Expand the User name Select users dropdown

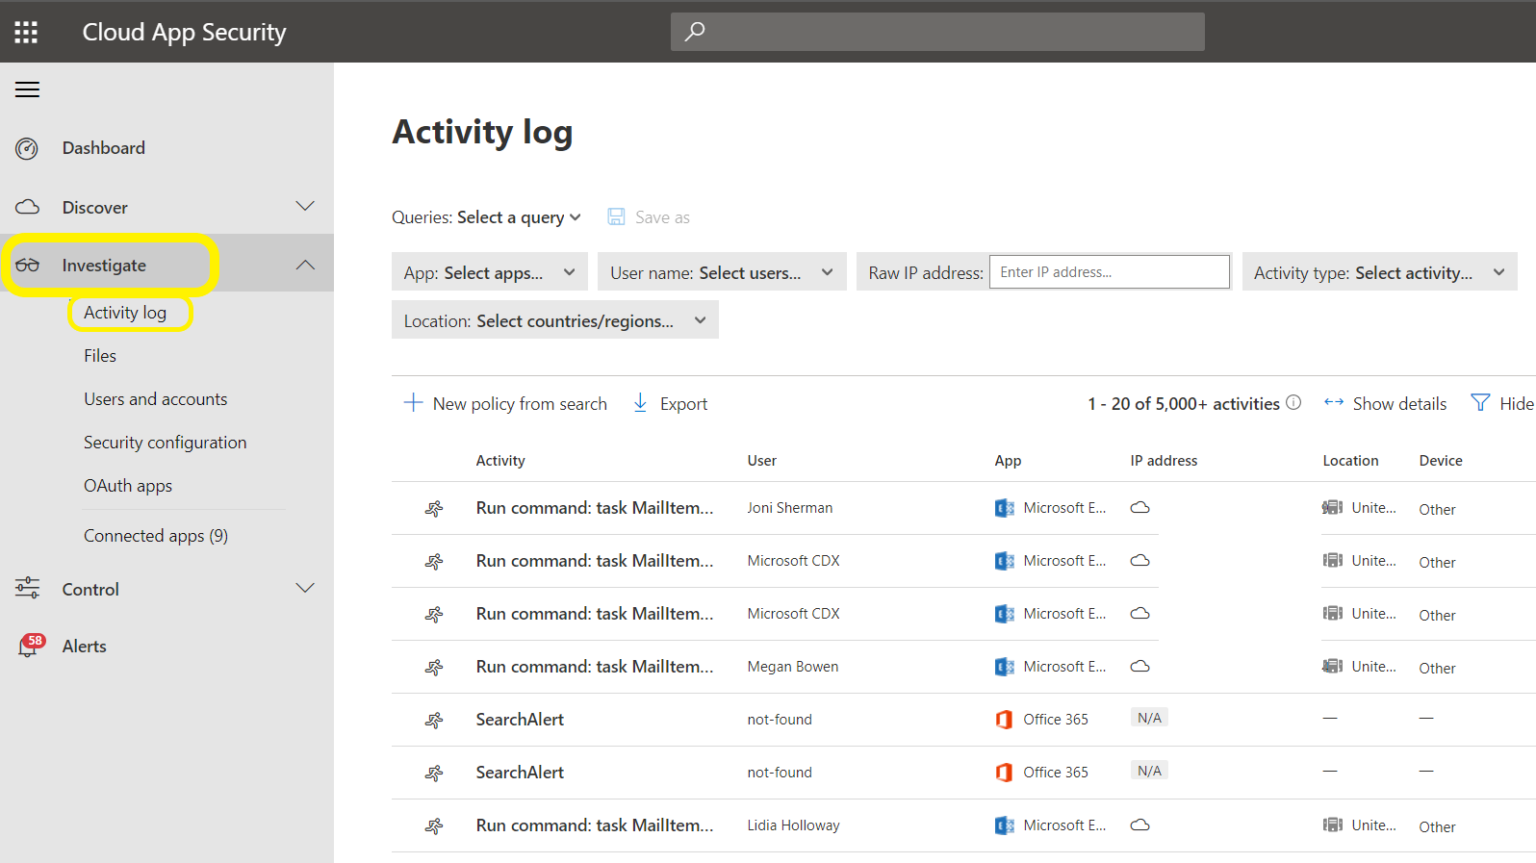721,271
